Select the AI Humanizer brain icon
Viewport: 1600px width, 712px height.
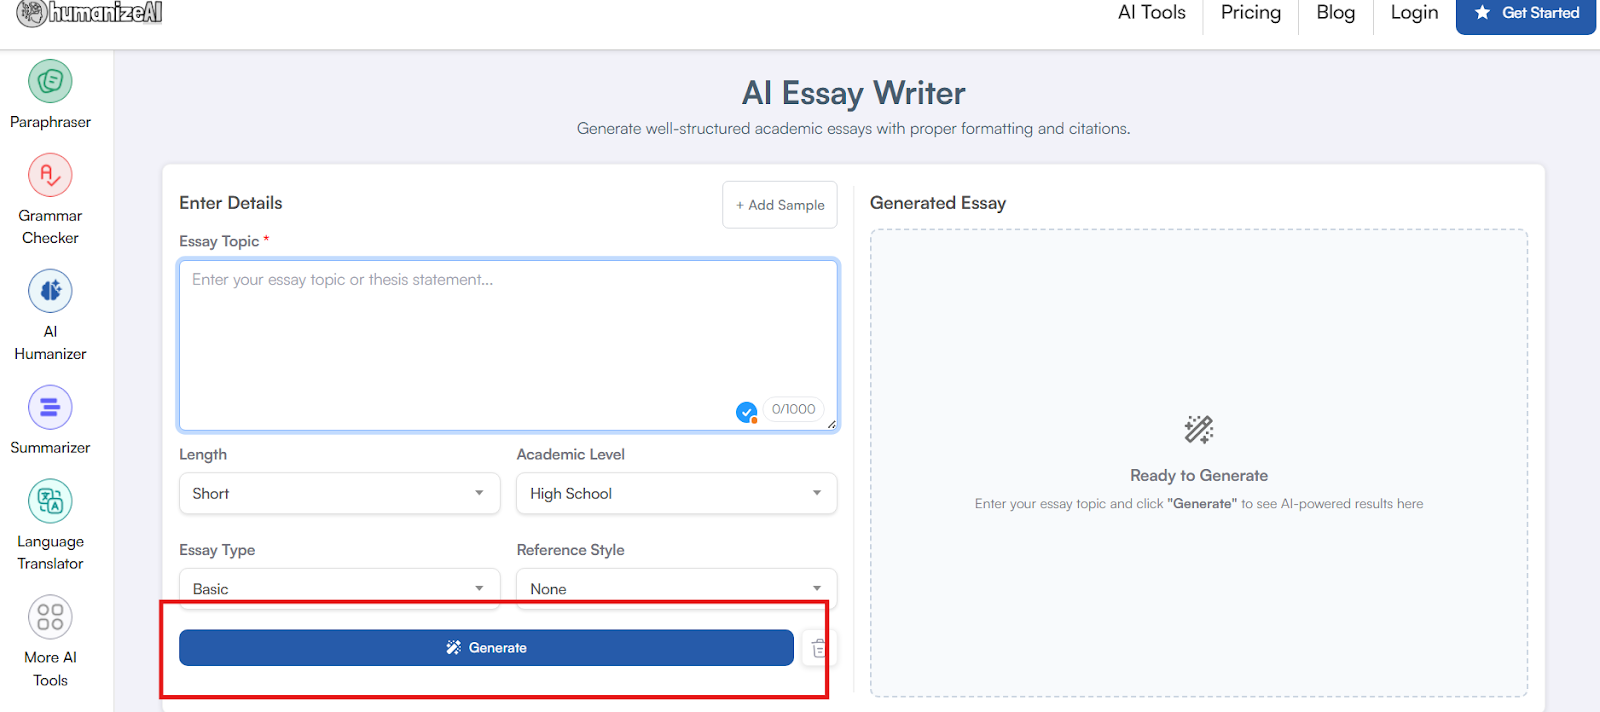click(50, 291)
